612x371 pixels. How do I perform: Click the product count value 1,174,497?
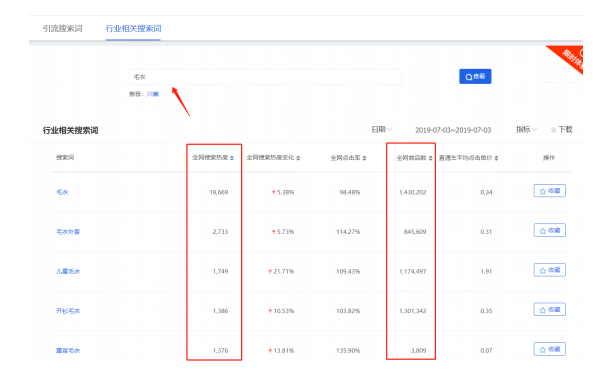[x=413, y=272]
